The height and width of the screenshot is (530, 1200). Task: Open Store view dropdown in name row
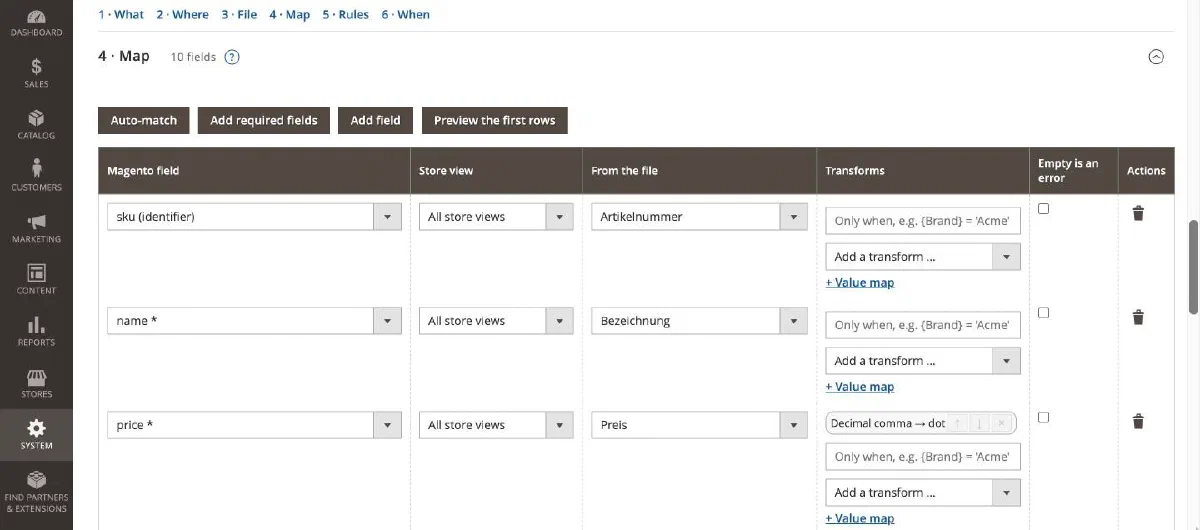pos(496,321)
